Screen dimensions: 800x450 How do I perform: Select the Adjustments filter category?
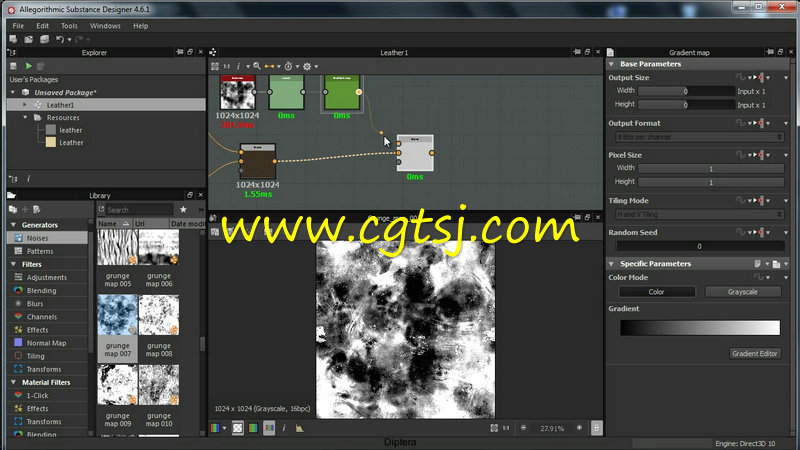(x=47, y=277)
